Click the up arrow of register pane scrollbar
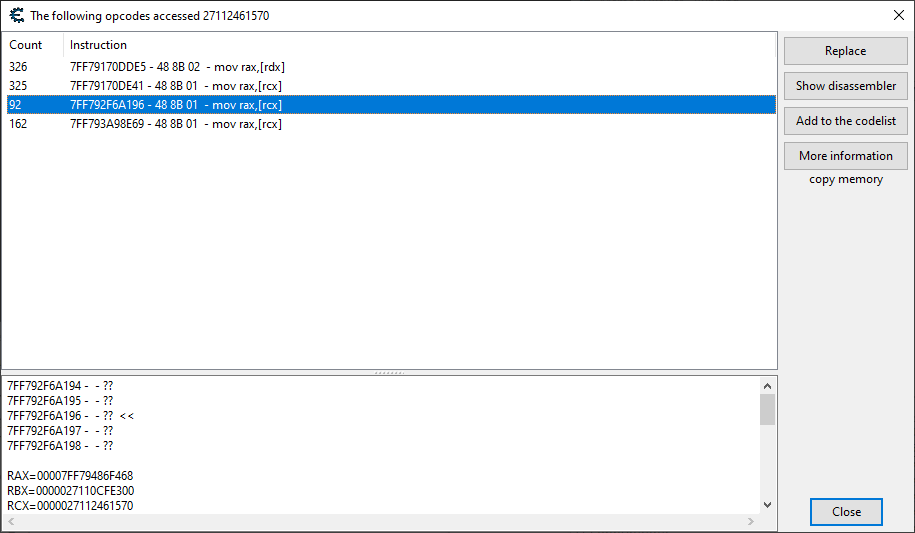Screen dimensions: 915x533 [x=767, y=385]
